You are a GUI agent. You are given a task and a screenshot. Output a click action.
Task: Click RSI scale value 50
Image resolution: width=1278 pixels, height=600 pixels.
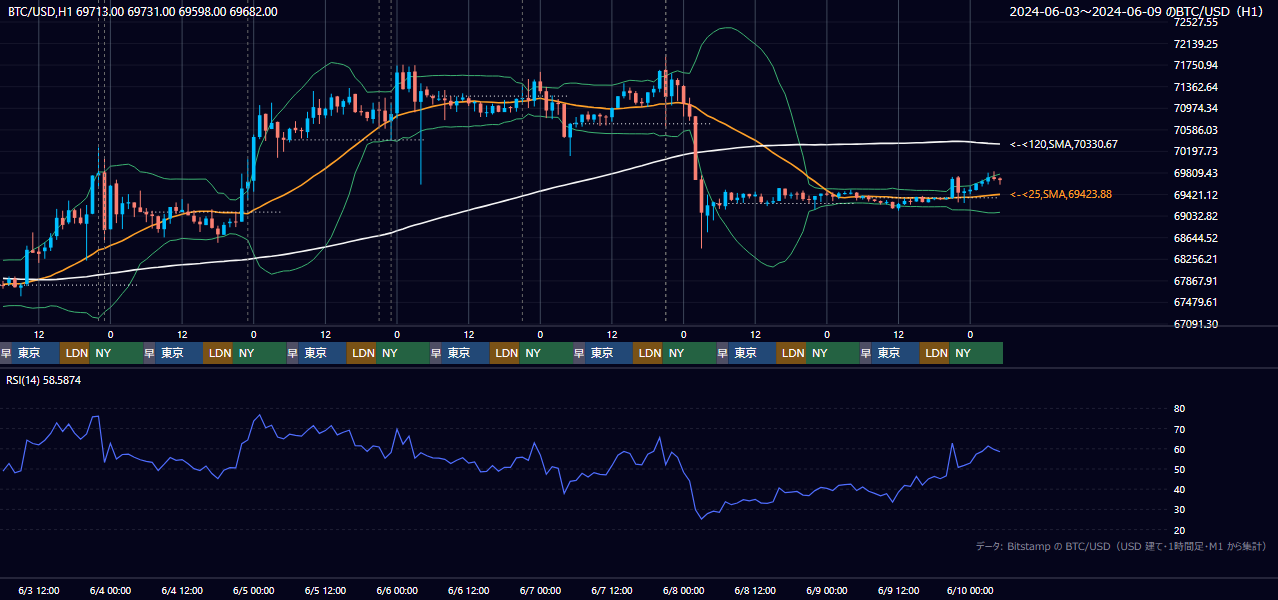[x=1180, y=469]
